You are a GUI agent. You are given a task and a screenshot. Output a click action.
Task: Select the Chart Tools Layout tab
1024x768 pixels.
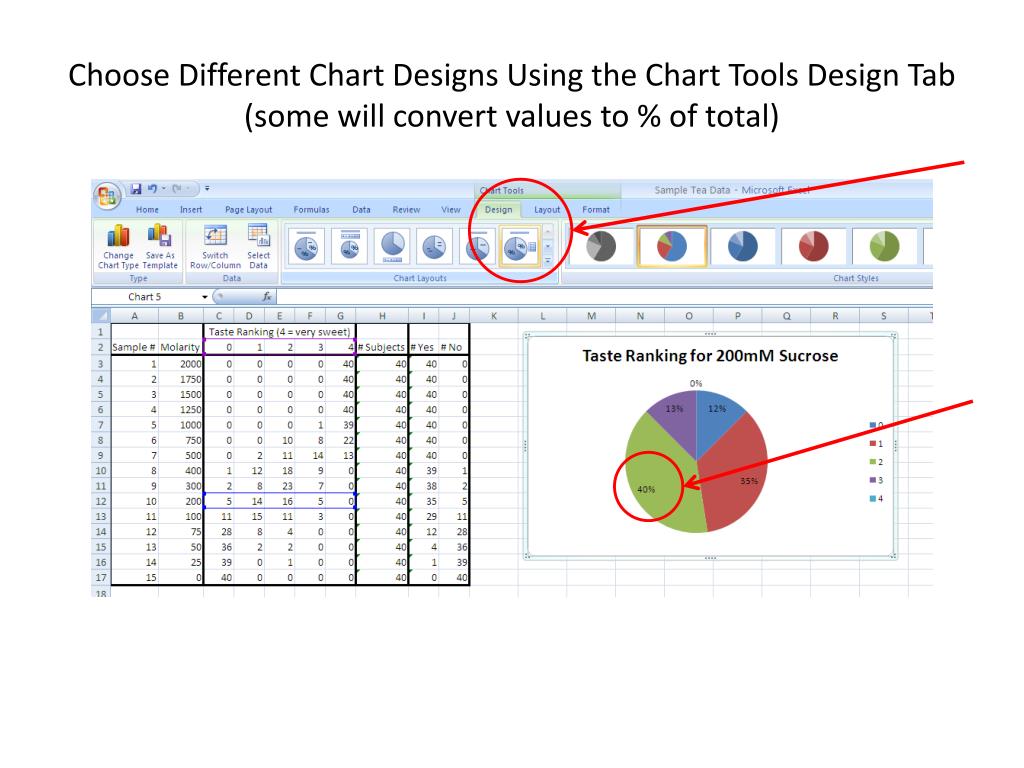click(547, 210)
